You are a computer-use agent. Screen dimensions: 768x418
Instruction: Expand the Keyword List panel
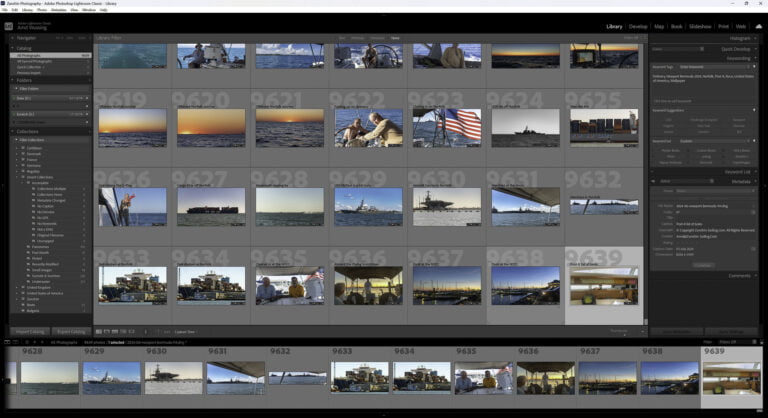[755, 172]
